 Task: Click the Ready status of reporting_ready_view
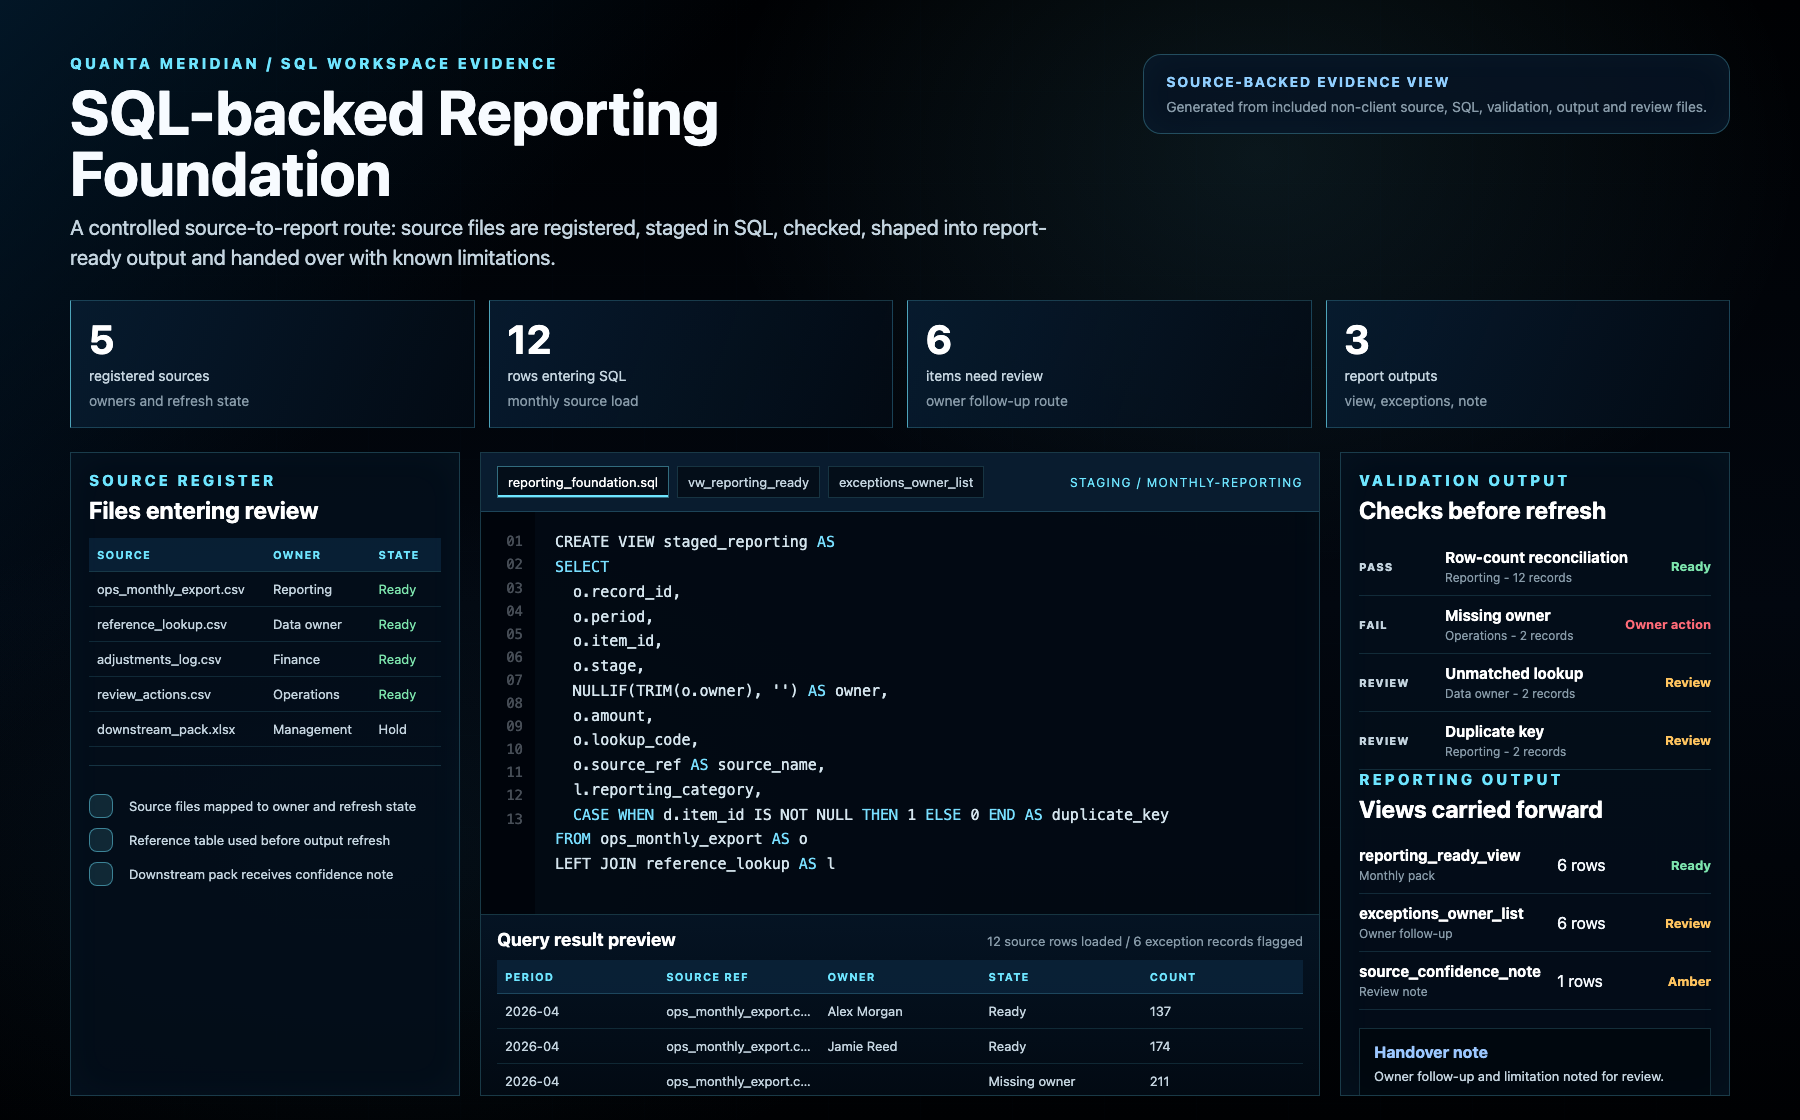1690,866
